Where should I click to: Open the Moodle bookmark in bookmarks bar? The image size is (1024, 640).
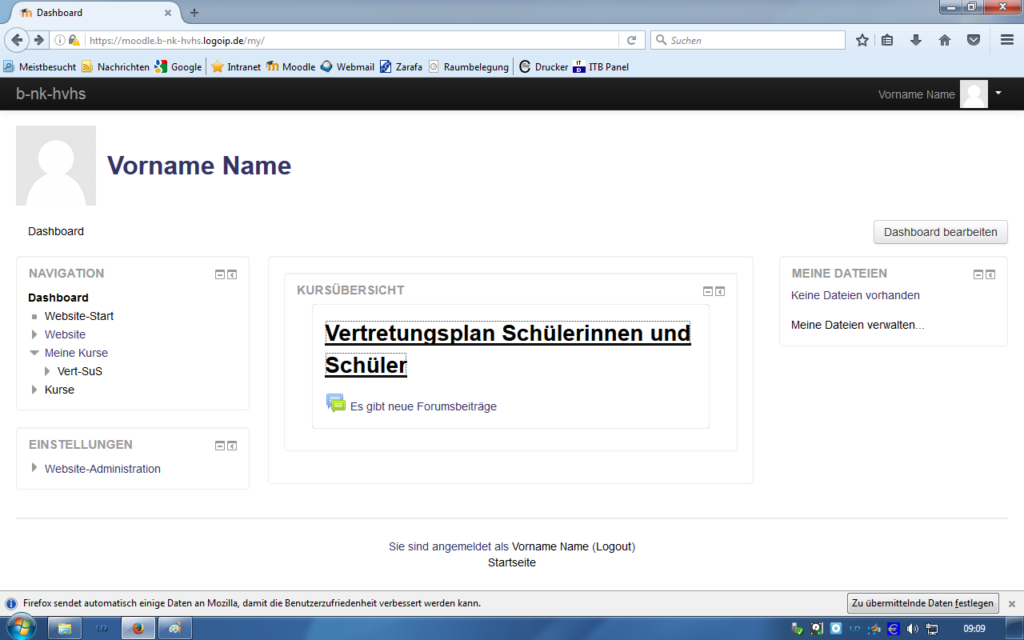click(290, 67)
